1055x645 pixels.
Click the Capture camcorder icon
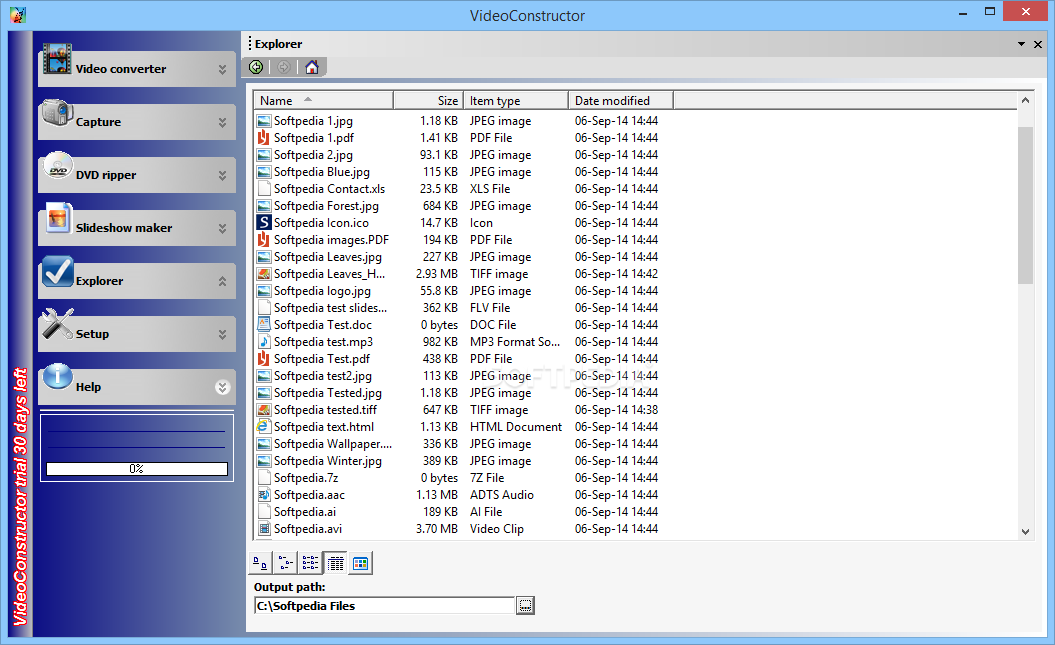57,112
